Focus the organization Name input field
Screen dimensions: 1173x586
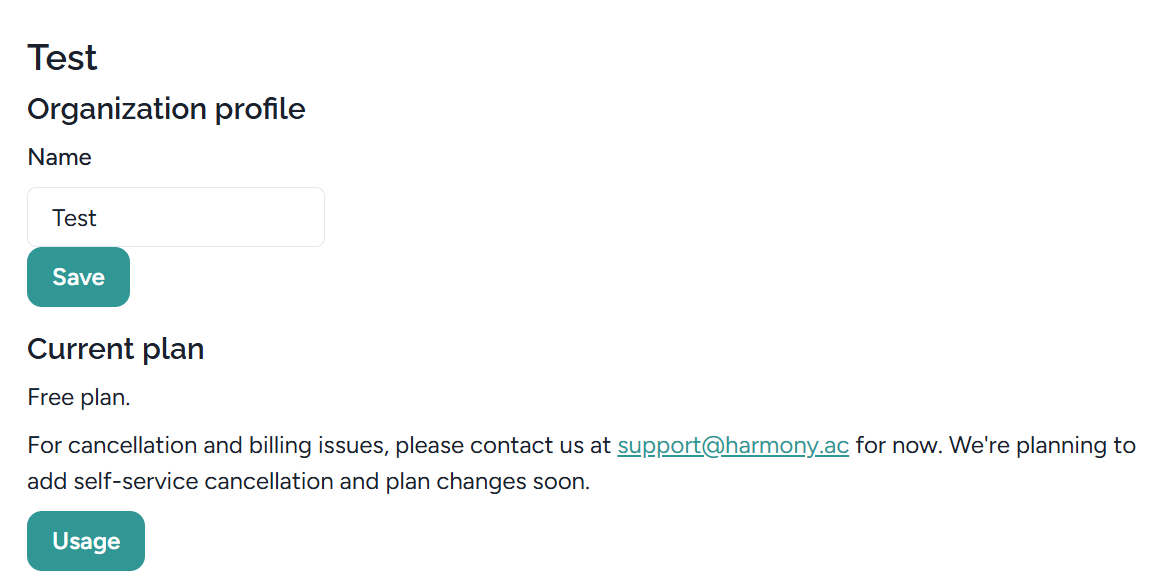(176, 217)
